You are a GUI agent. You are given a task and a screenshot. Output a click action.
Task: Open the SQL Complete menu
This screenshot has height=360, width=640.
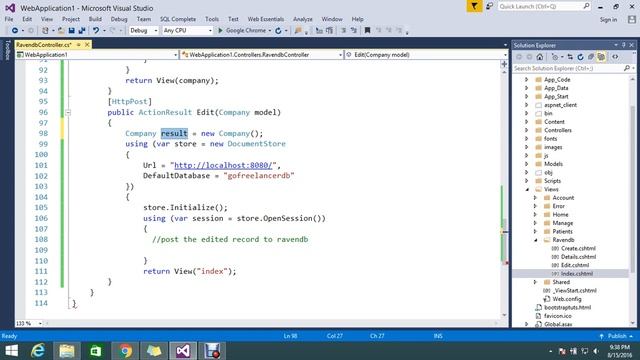tap(178, 19)
